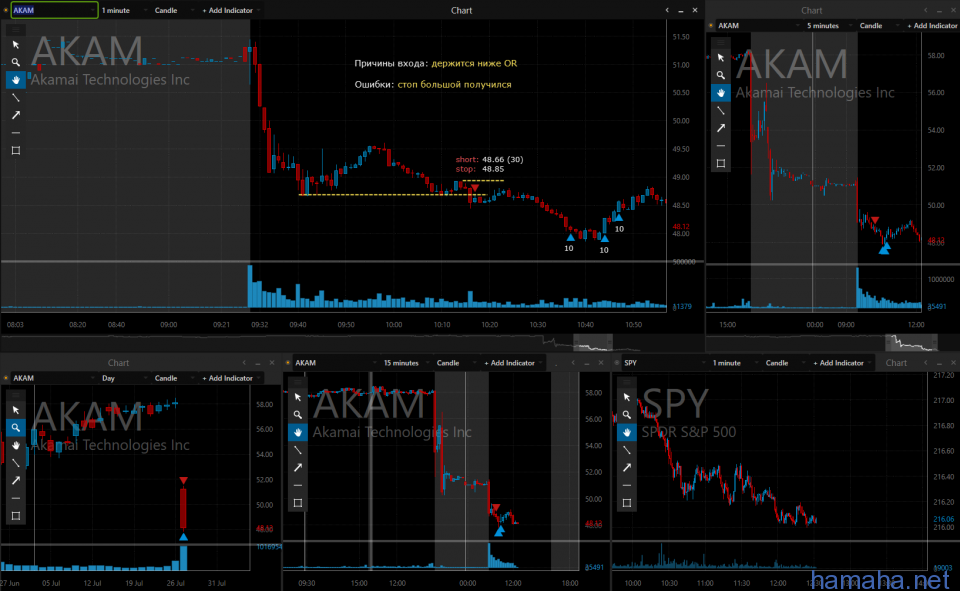This screenshot has width=960, height=591.
Task: Open the '1 minute' timeframe dropdown on the AKAM chart
Action: [x=123, y=10]
